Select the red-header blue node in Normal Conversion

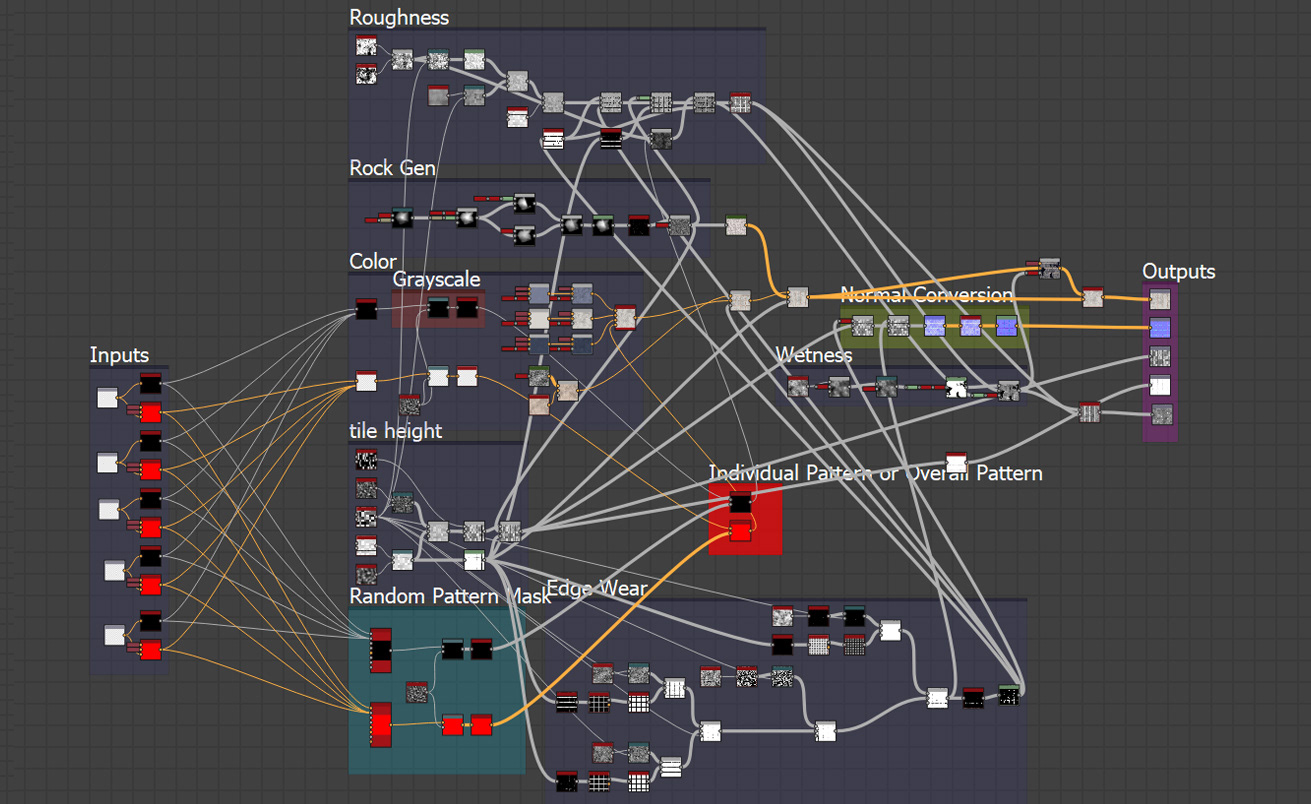pos(970,325)
